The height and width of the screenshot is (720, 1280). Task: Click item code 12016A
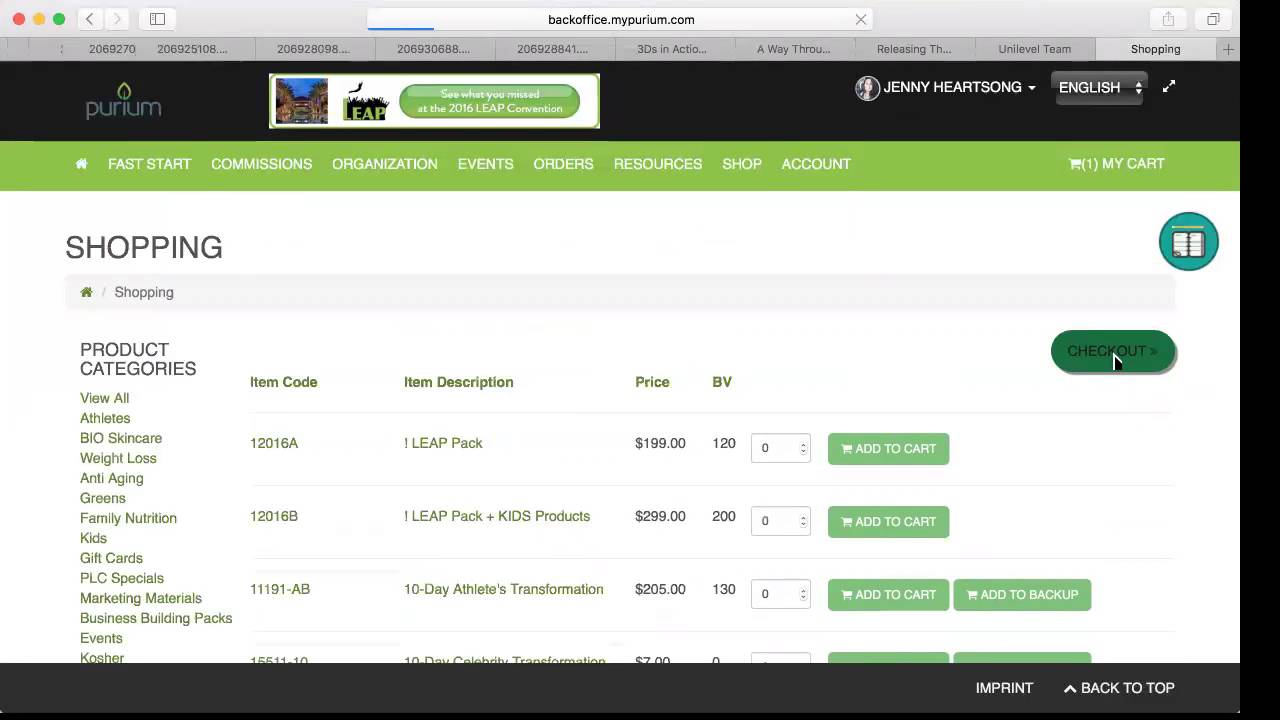(x=274, y=443)
